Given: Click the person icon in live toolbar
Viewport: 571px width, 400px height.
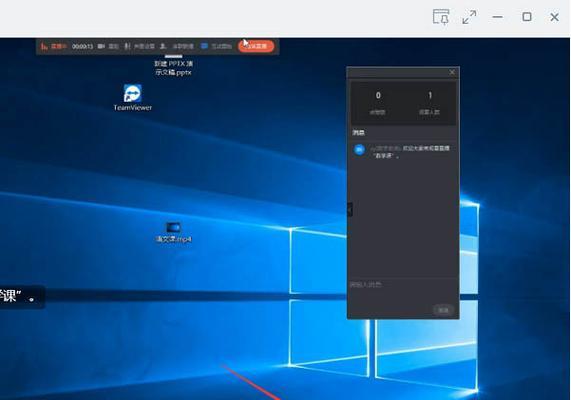Looking at the screenshot, I should tap(163, 46).
